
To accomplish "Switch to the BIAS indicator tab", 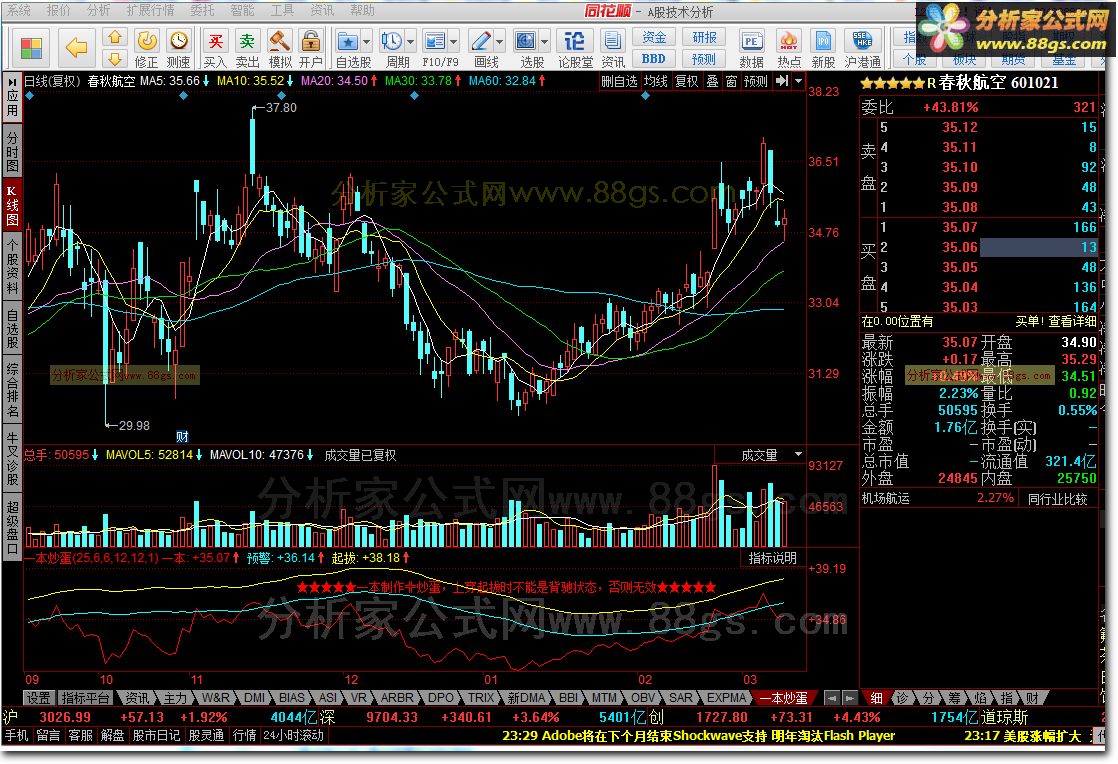I will coord(292,698).
